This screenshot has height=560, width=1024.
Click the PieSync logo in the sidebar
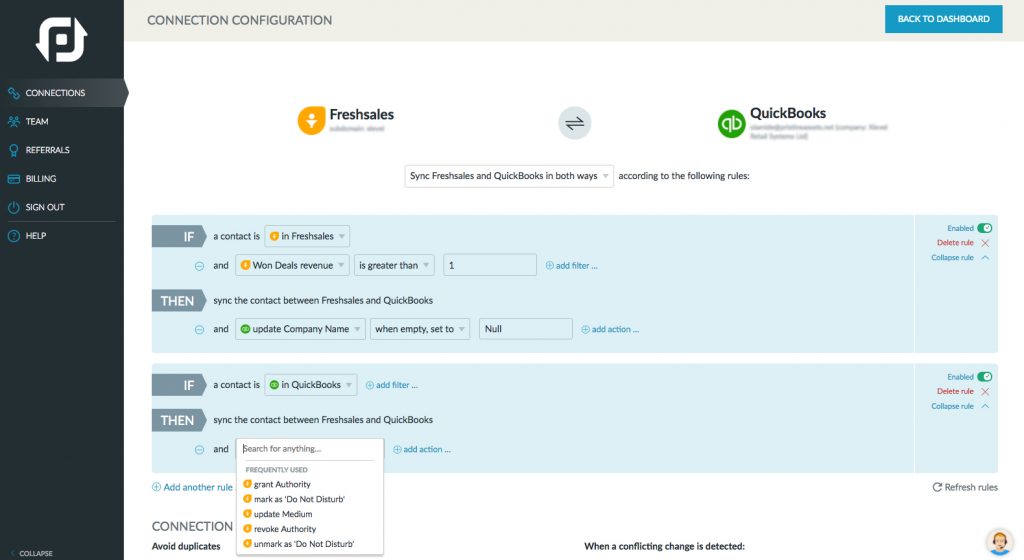pos(61,40)
